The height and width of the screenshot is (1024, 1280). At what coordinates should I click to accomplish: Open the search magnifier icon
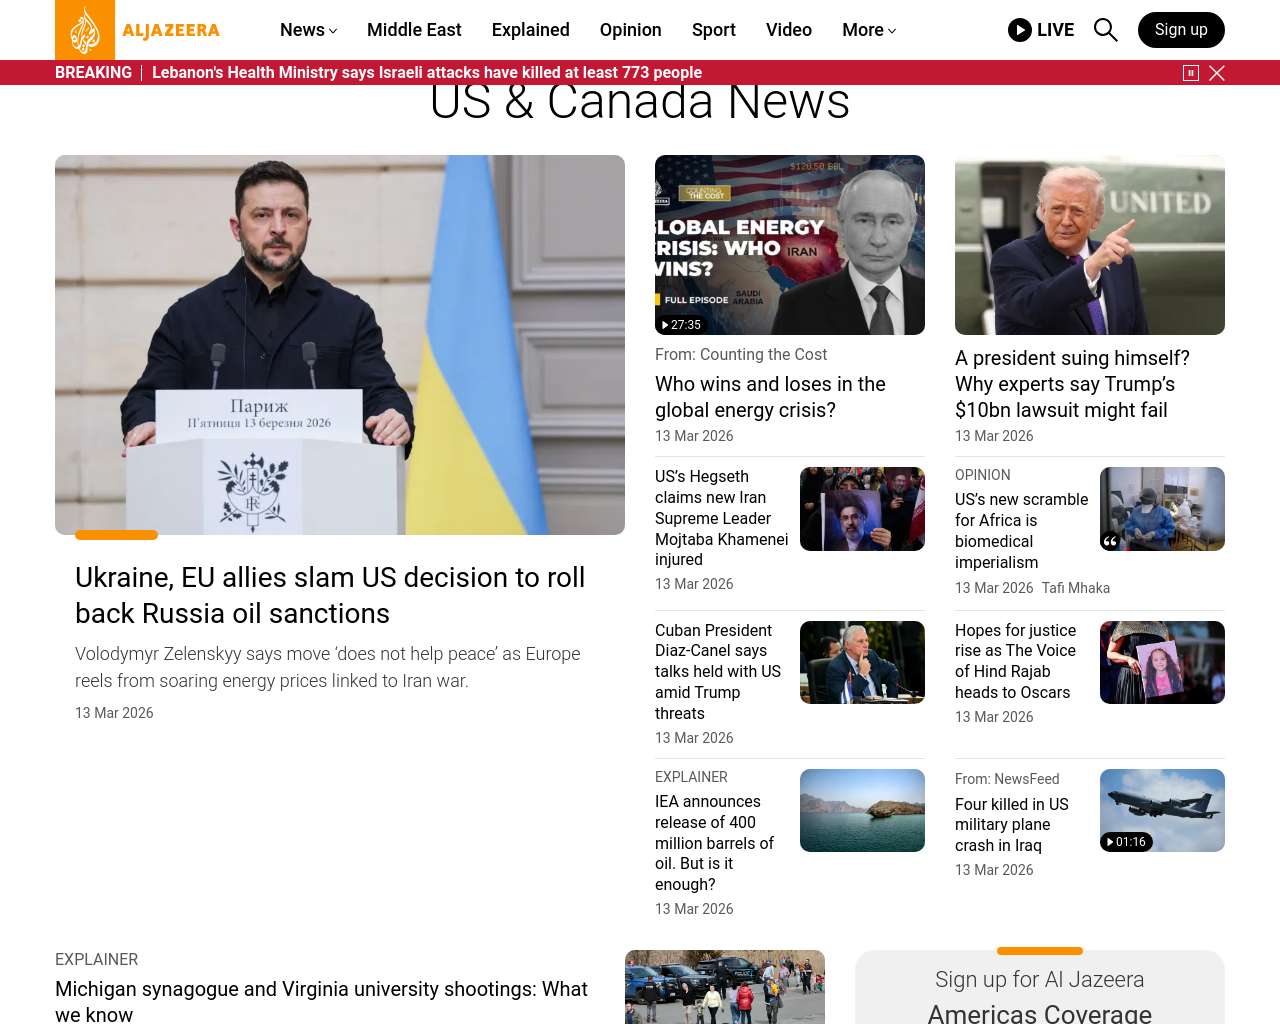point(1105,30)
